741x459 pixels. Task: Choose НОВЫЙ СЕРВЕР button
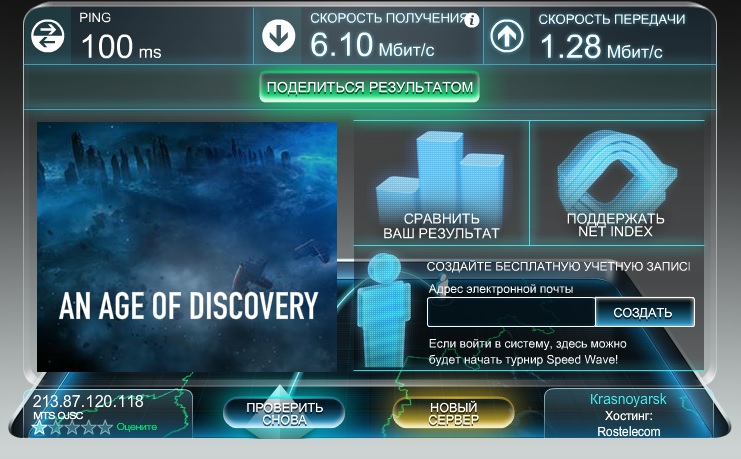pyautogui.click(x=453, y=413)
